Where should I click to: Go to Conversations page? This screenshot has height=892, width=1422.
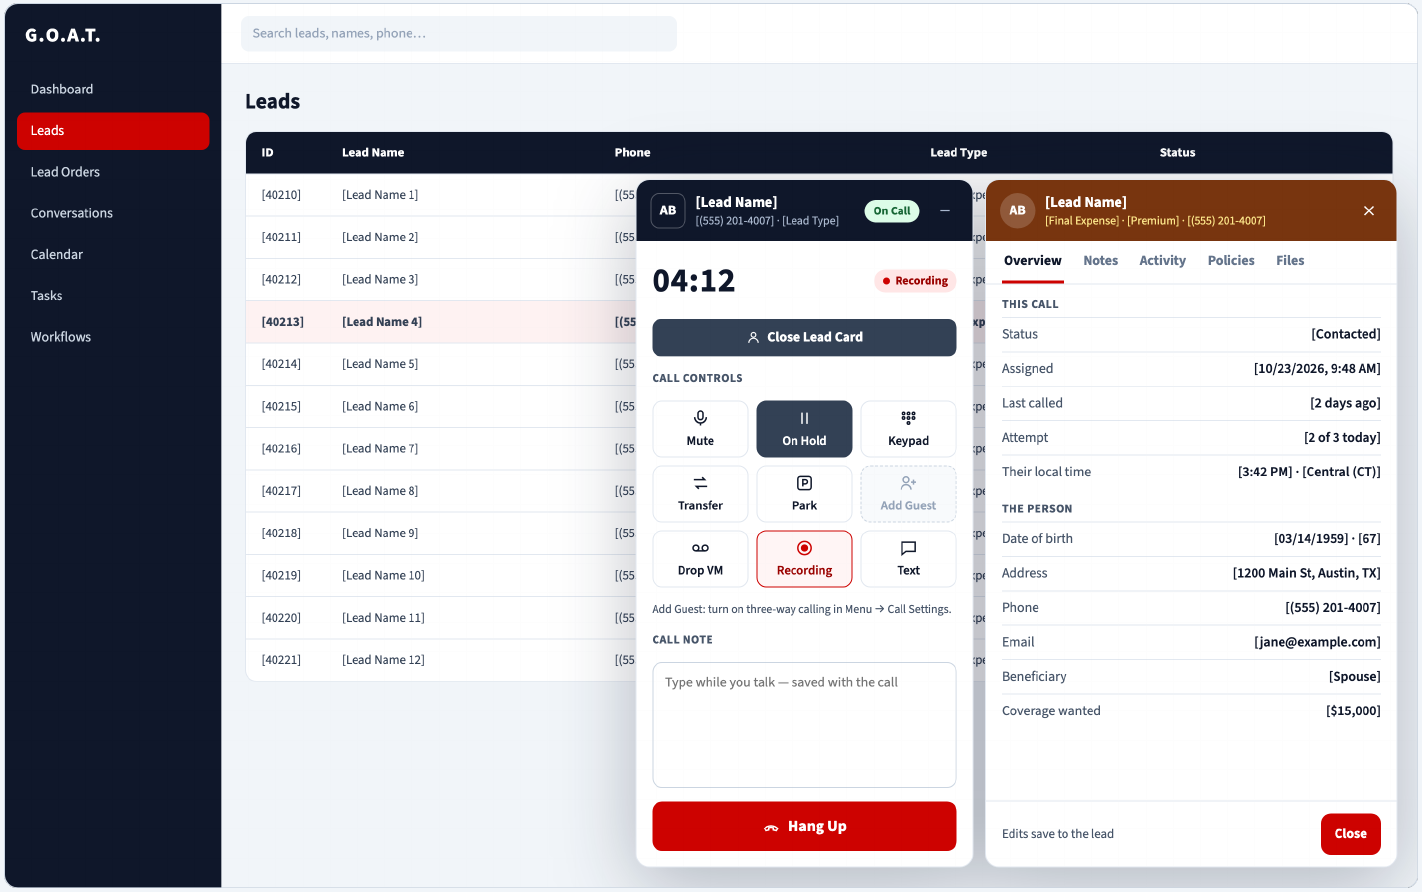point(113,213)
